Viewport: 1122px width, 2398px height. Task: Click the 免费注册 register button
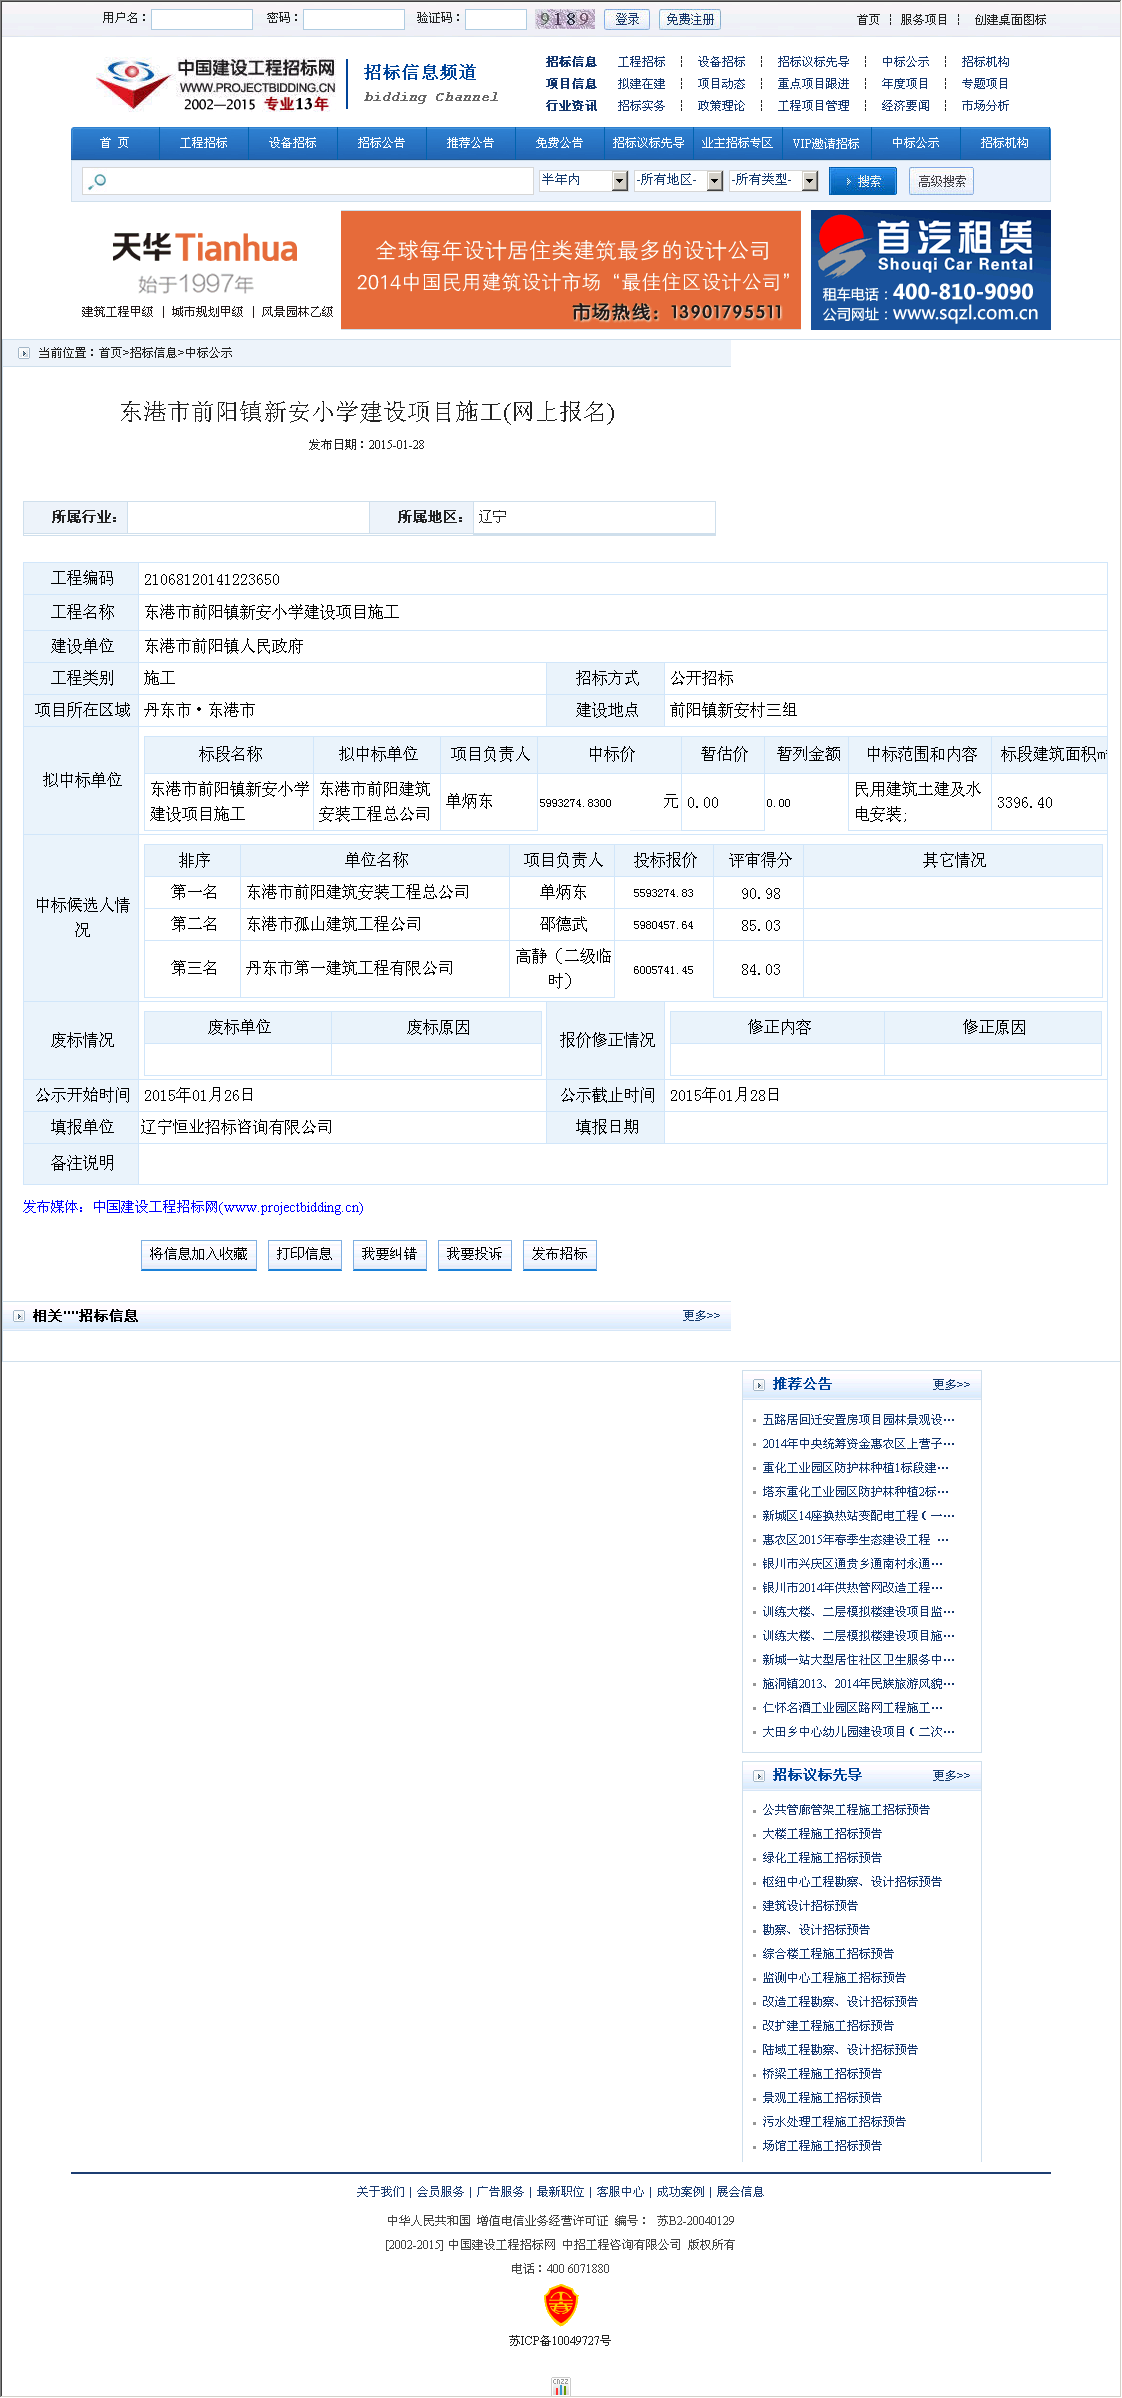tap(690, 19)
